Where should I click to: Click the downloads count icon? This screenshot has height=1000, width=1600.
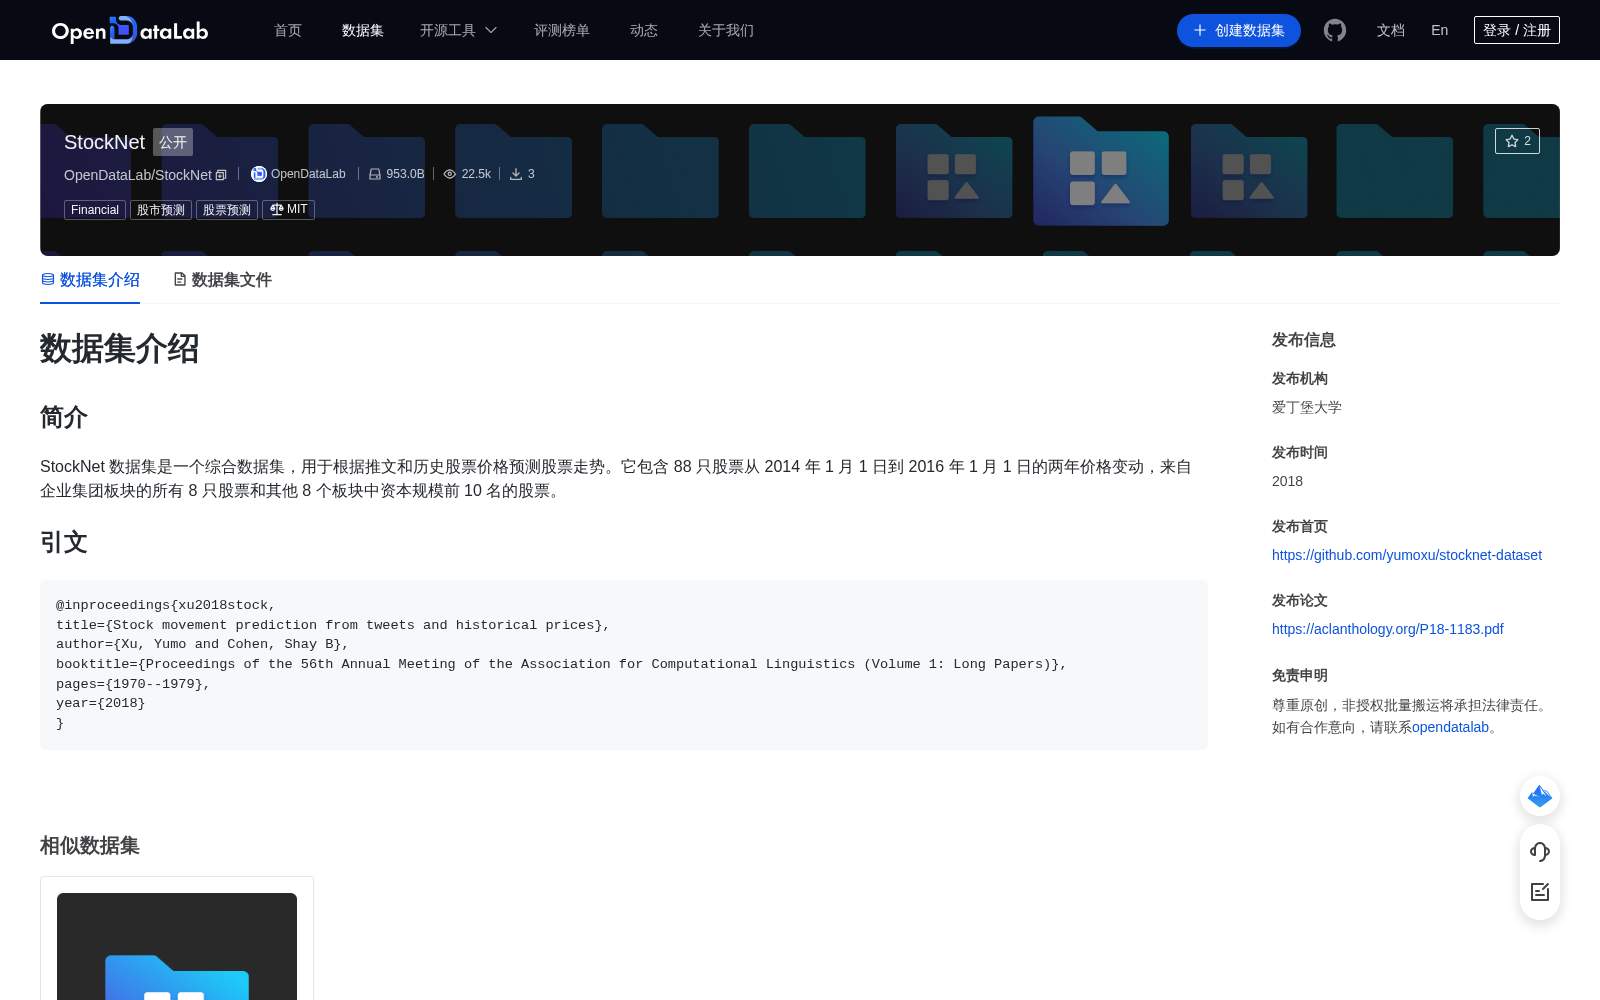516,174
